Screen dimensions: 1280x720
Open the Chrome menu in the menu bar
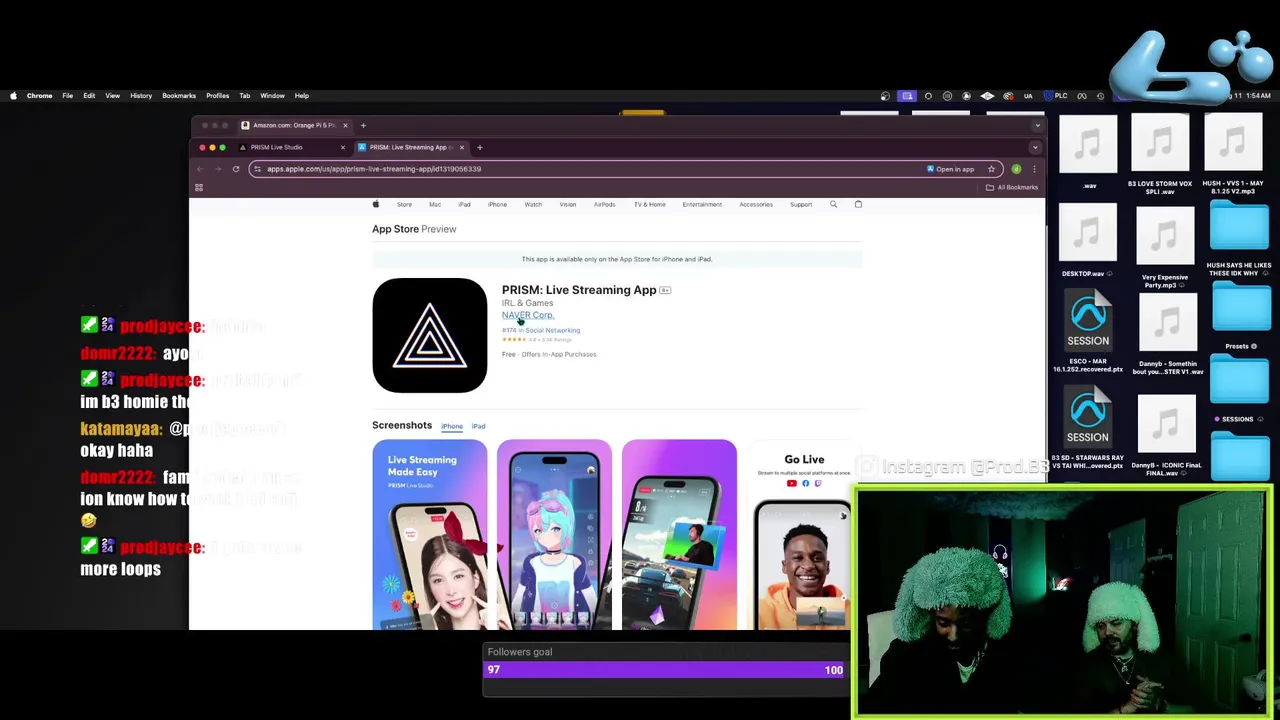coord(39,96)
